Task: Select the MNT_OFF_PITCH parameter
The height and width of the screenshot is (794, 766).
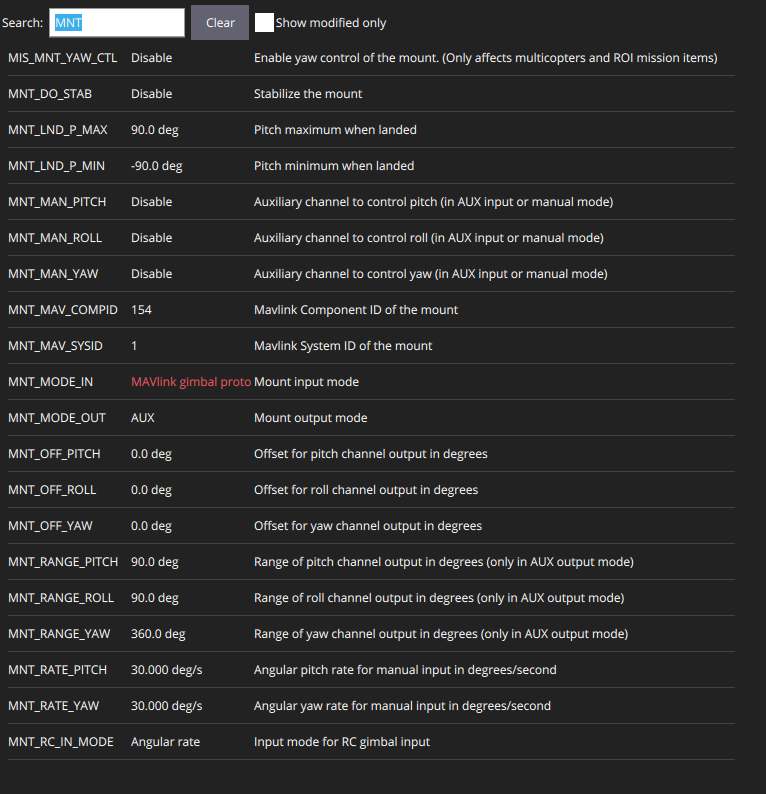Action: (x=54, y=453)
